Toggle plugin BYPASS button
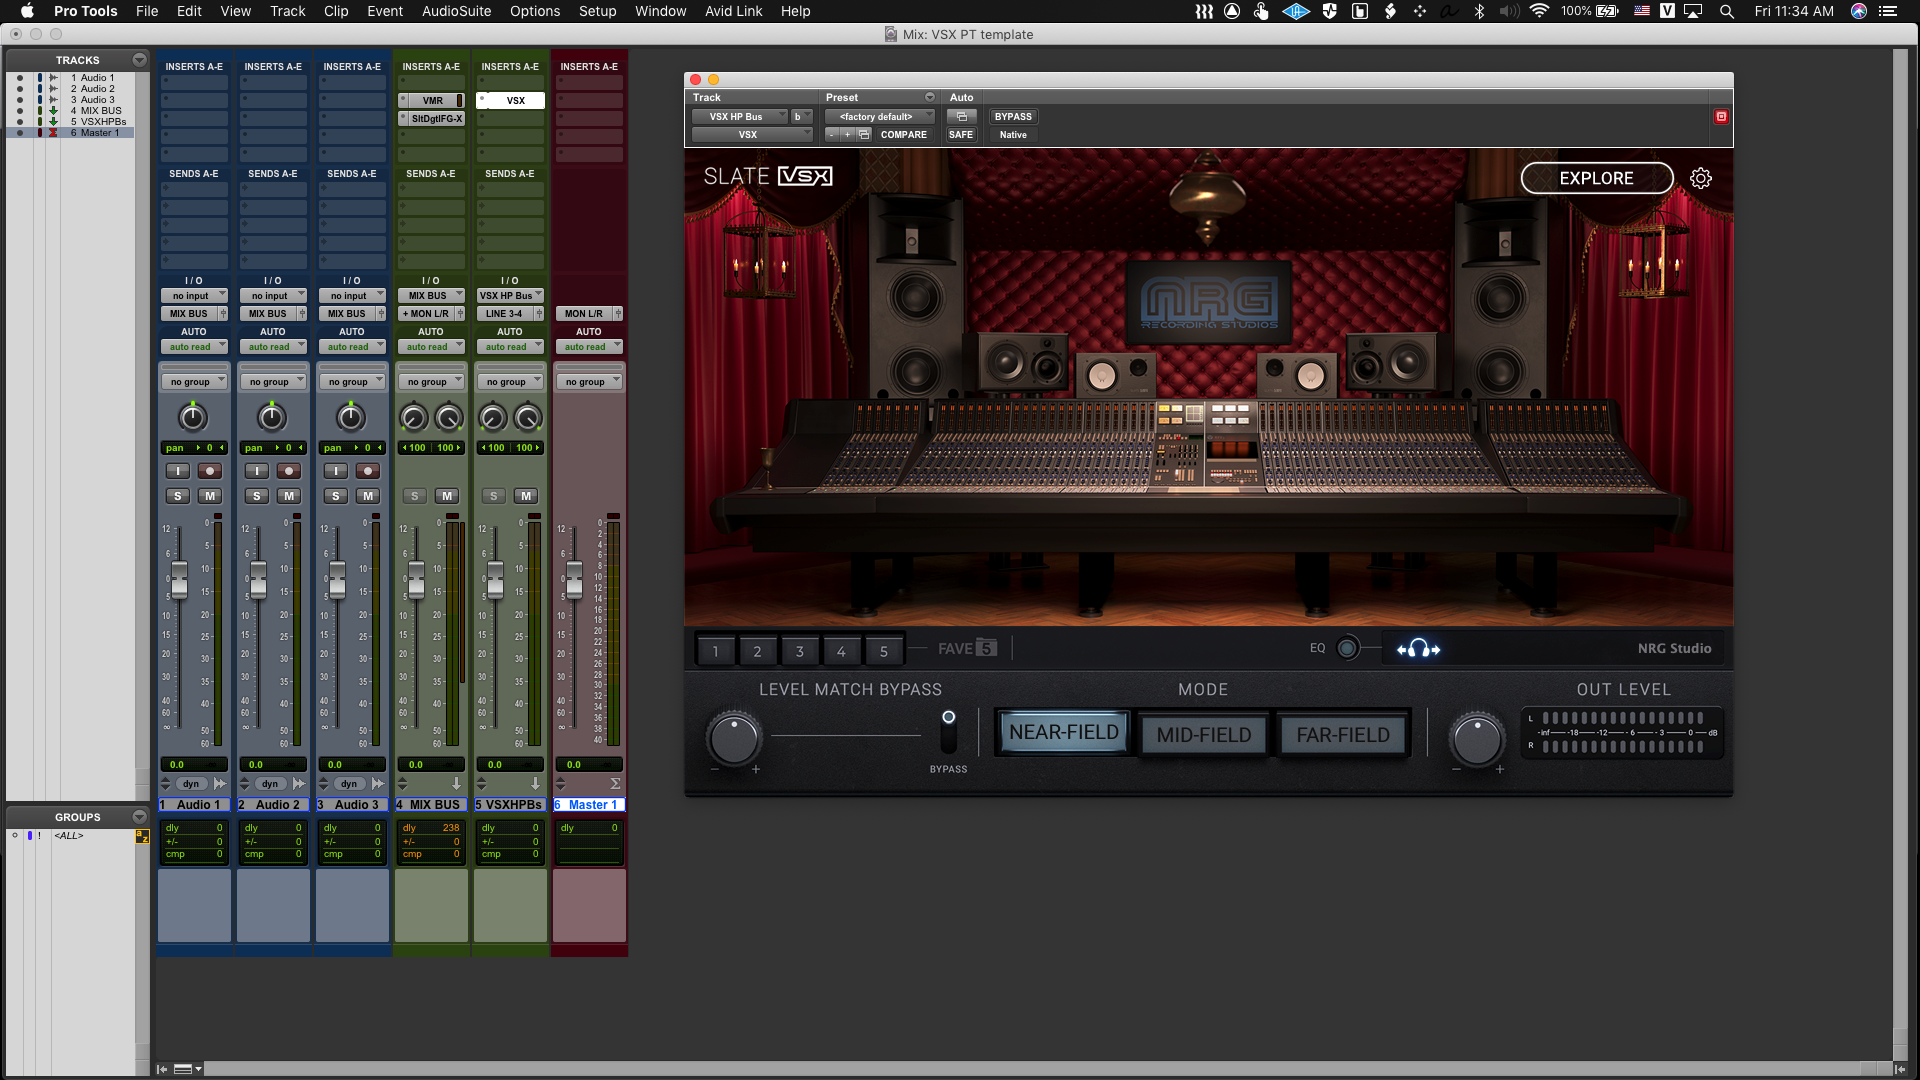 1013,117
